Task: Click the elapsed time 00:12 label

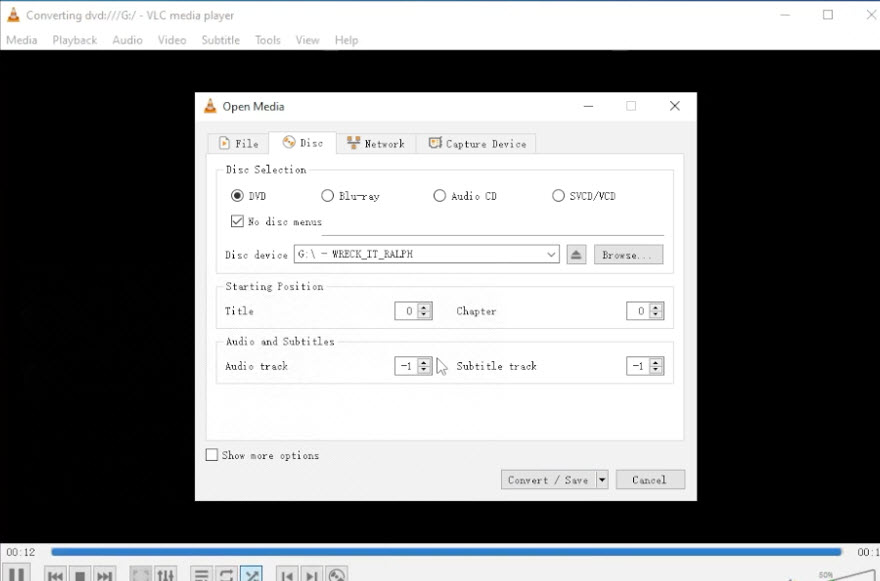Action: click(x=21, y=552)
